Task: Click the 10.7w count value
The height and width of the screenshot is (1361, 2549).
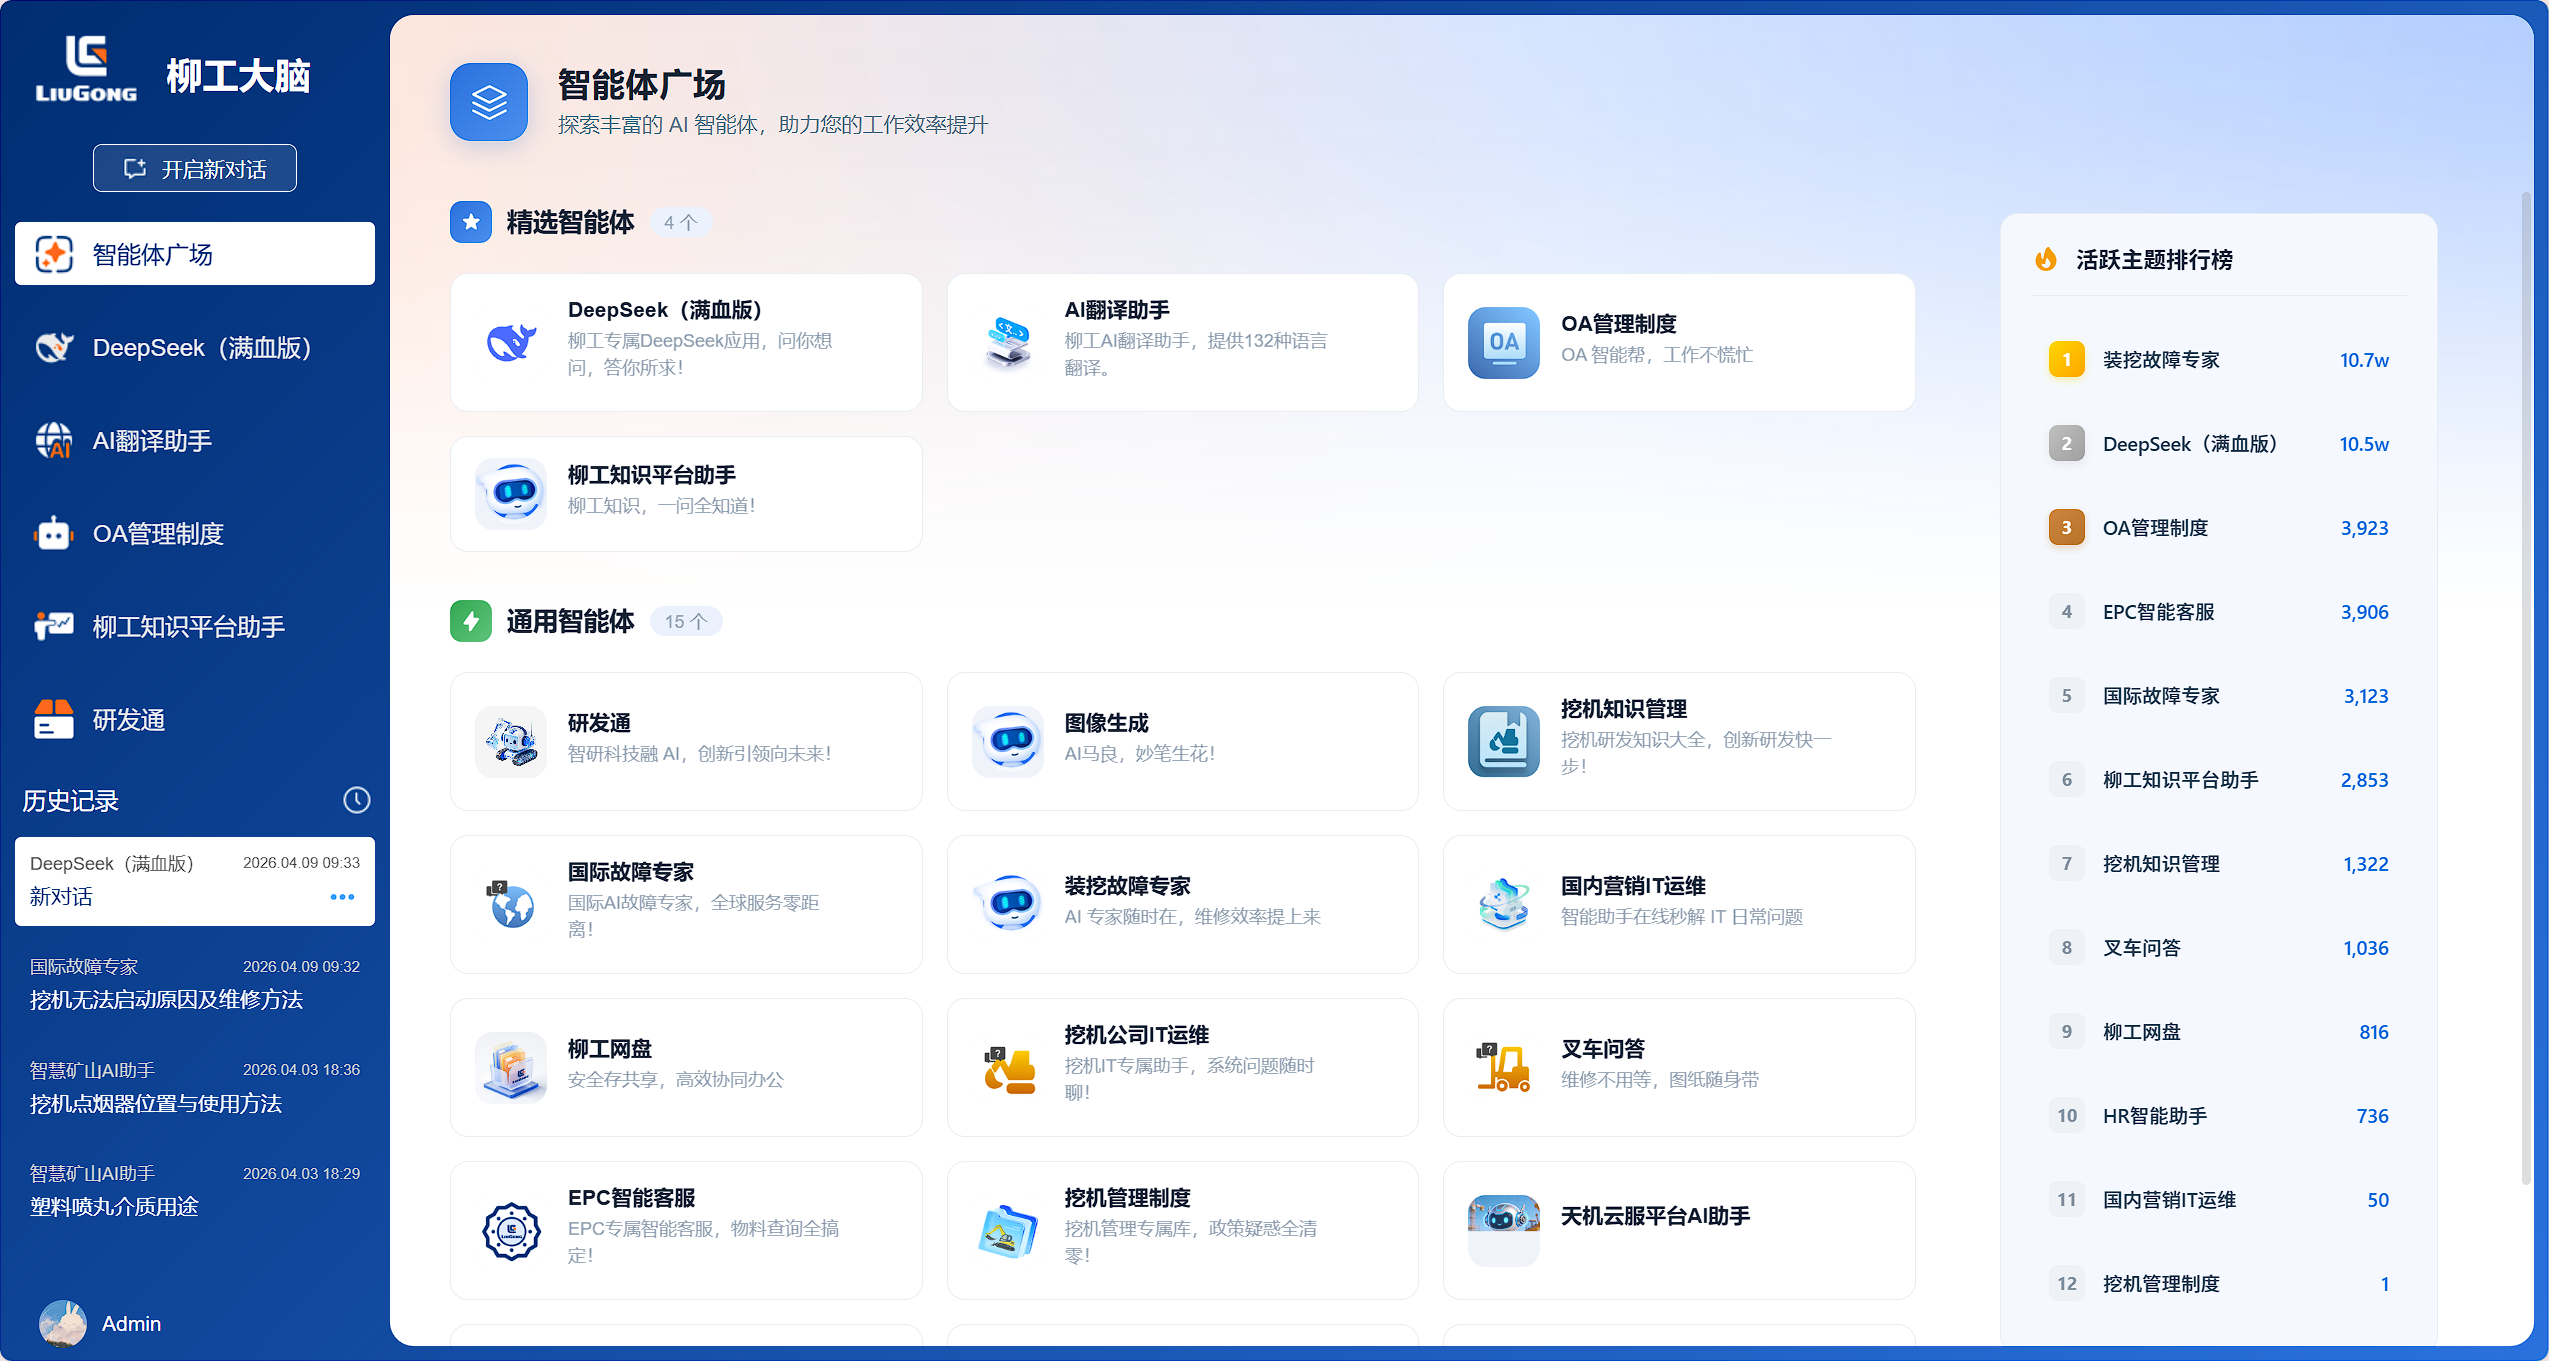Action: [x=2364, y=360]
